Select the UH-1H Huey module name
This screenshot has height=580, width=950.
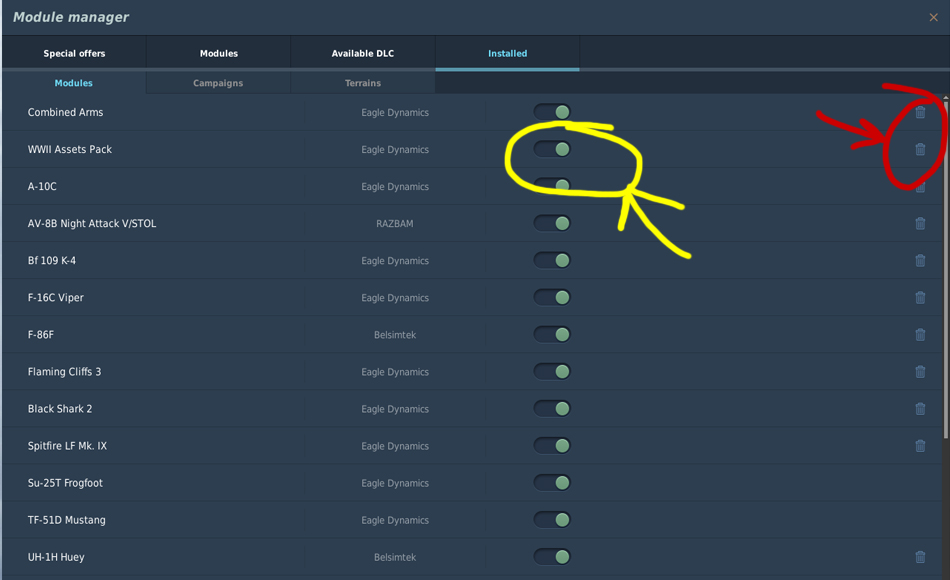tap(56, 557)
